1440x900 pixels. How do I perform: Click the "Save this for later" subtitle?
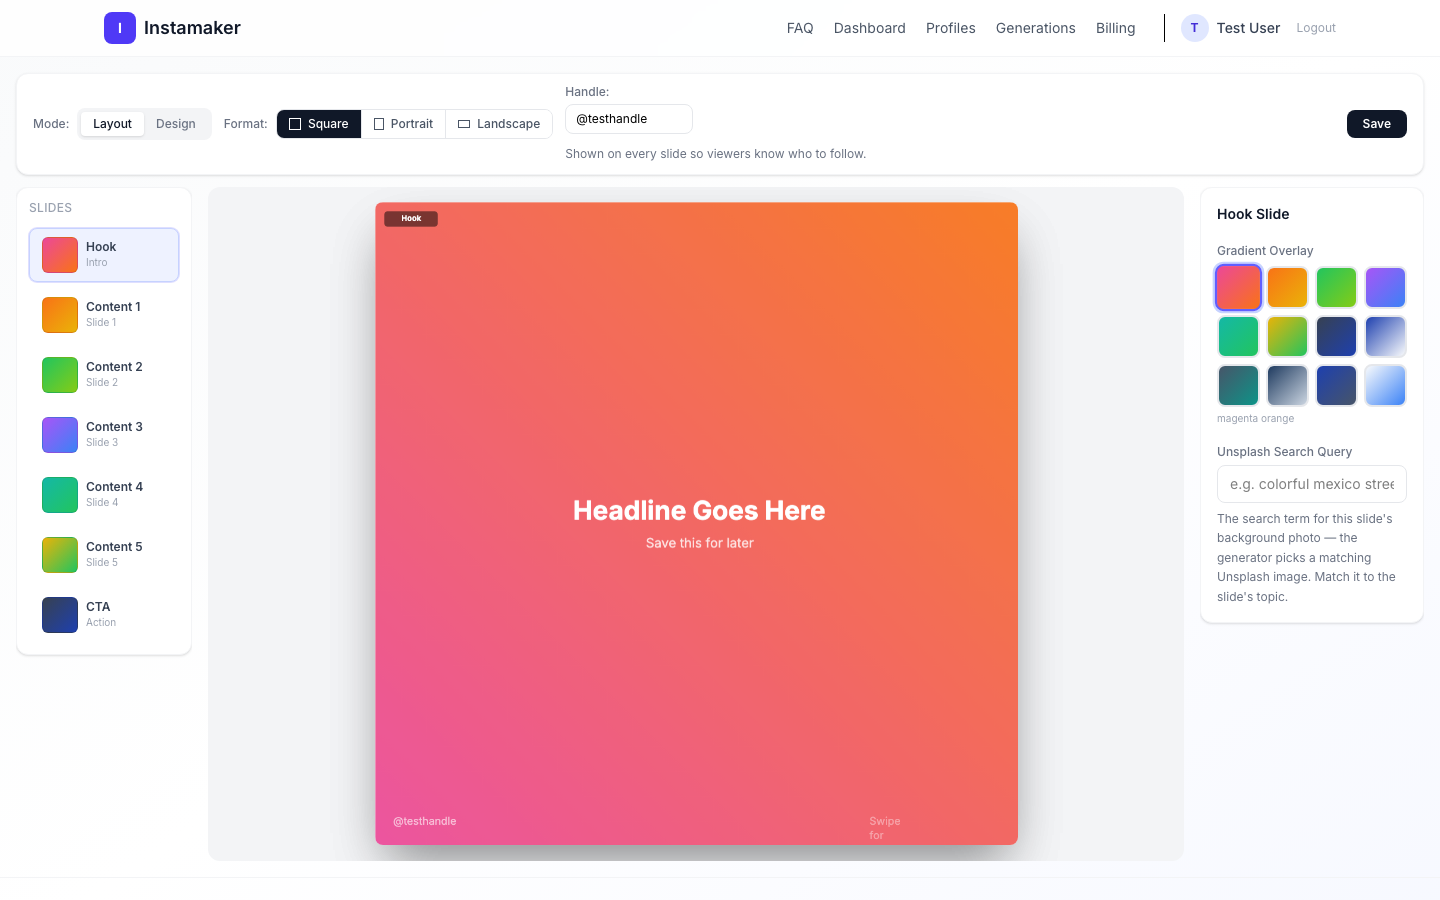tap(700, 543)
